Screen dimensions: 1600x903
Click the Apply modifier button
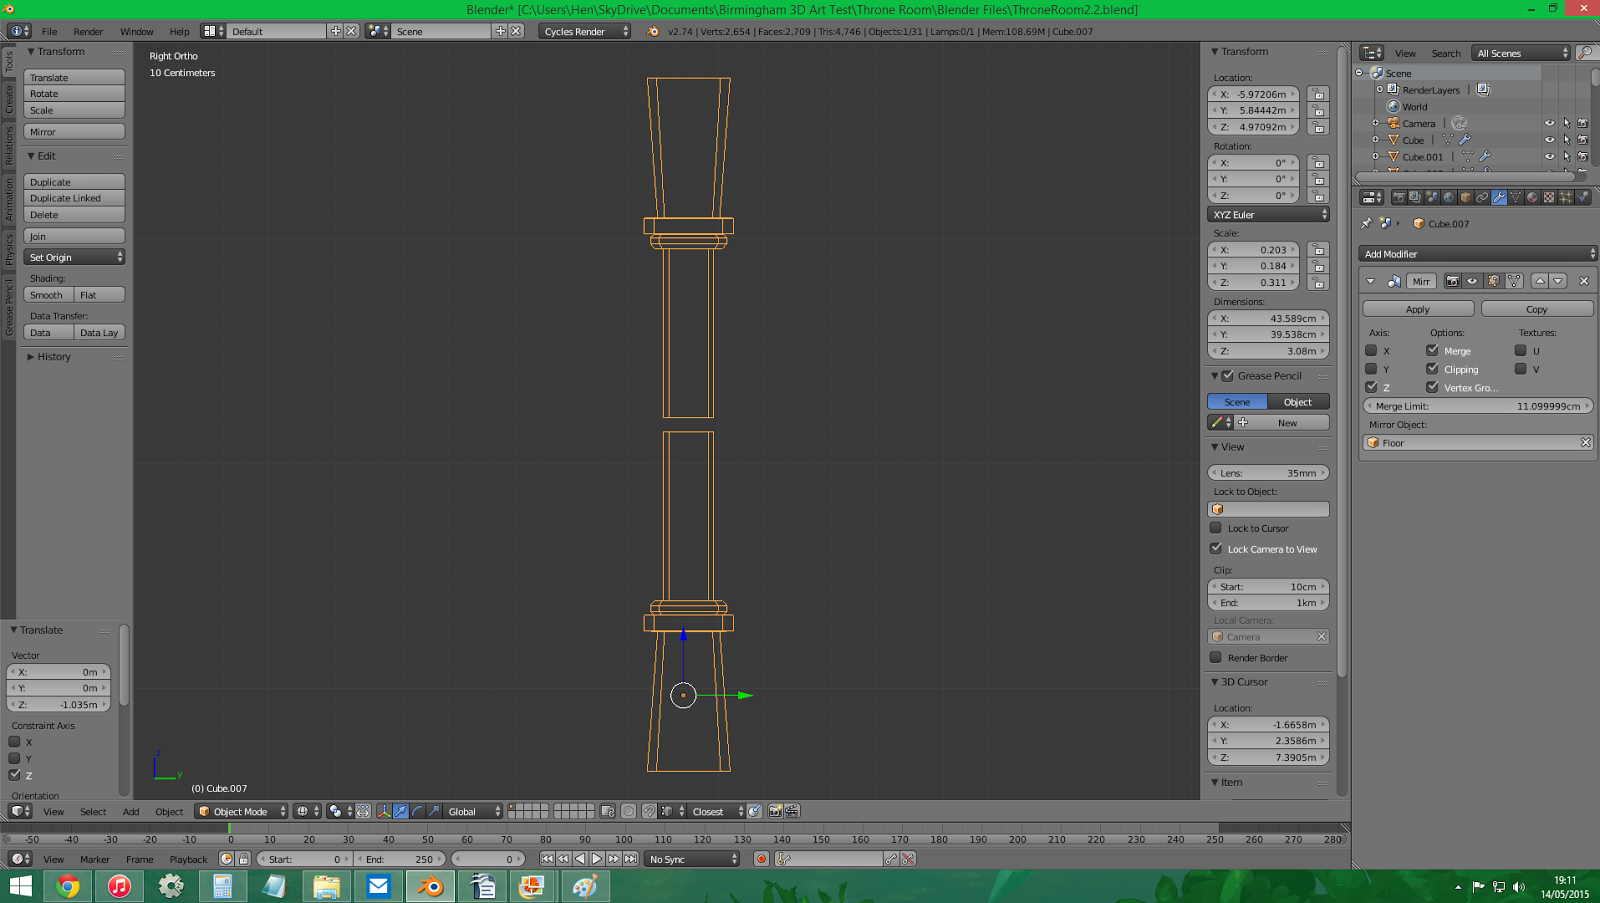pyautogui.click(x=1418, y=309)
